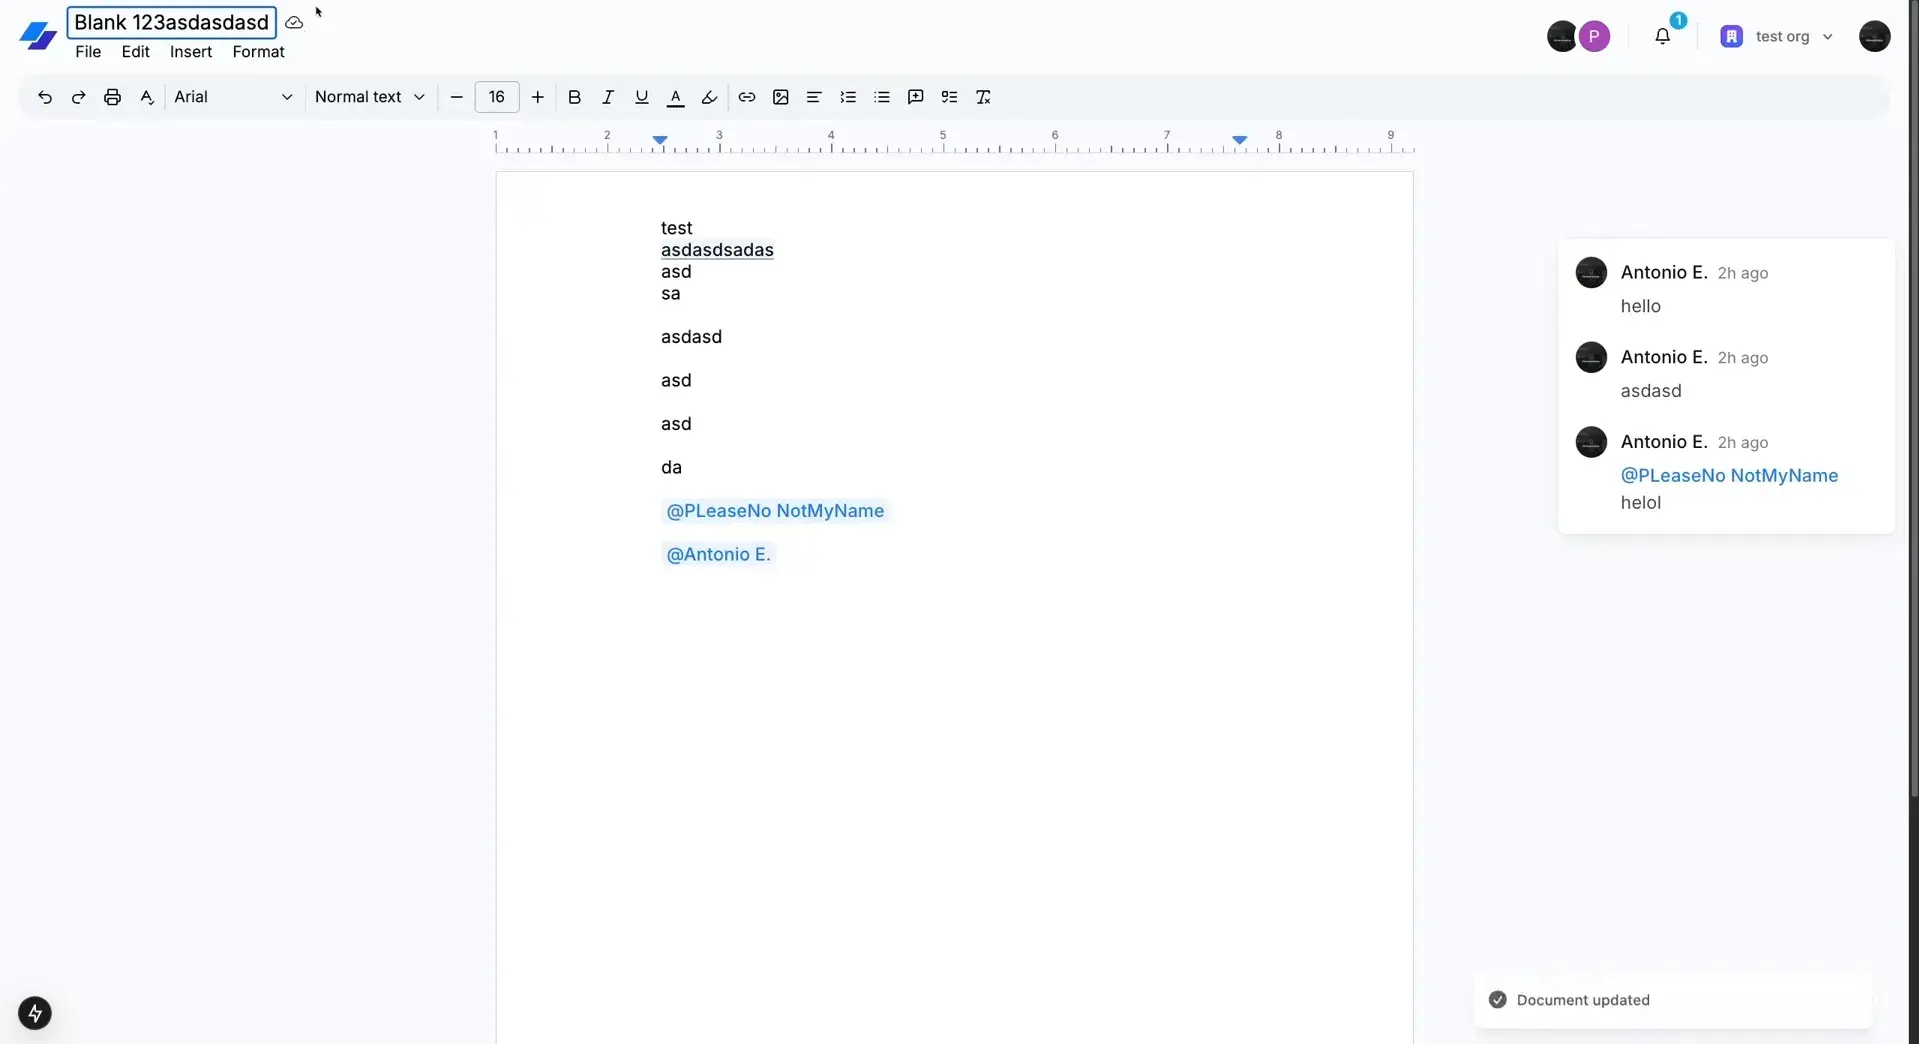Open the print dialog
Screen dimensions: 1919x1044
coord(111,97)
